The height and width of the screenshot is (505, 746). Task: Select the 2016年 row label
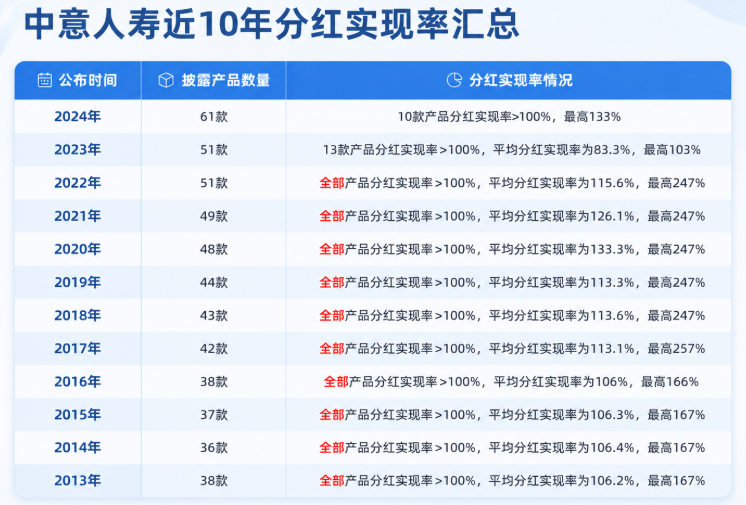coord(78,381)
